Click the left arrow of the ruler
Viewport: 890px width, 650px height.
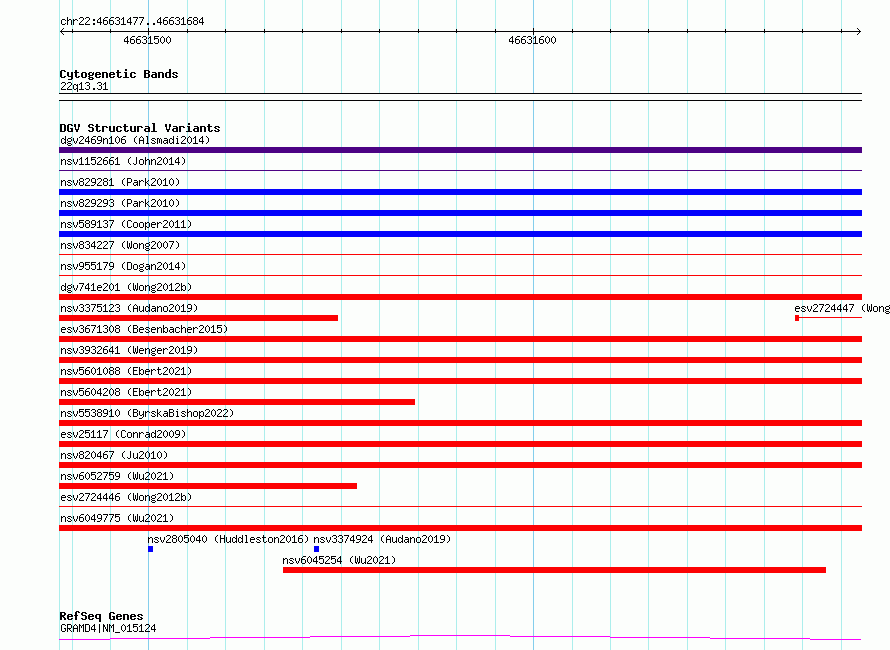[x=63, y=32]
